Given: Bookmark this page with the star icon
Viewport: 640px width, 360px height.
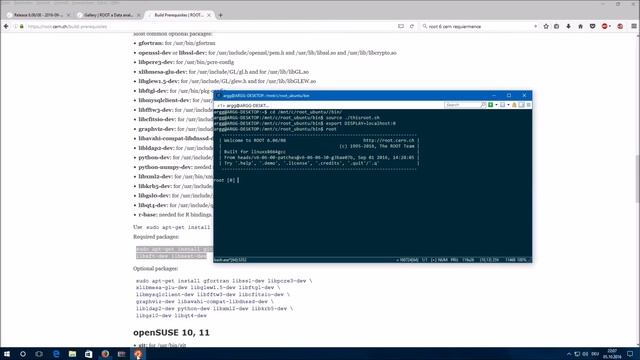Looking at the screenshot, I should (x=546, y=26).
